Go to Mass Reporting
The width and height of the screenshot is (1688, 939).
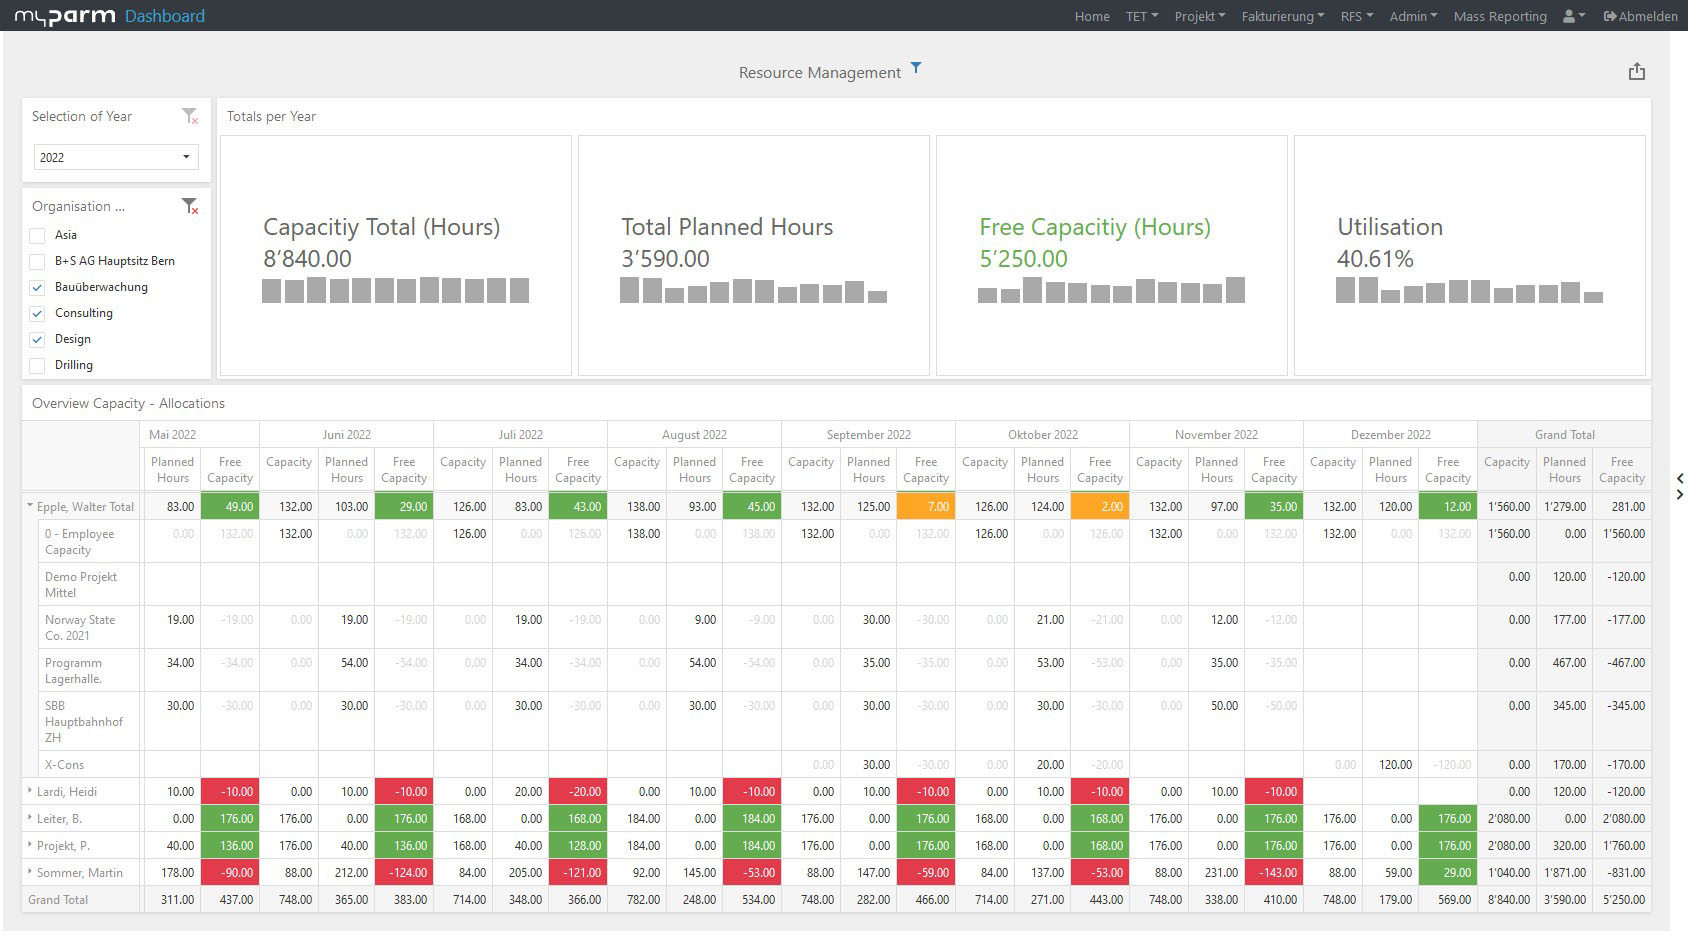point(1499,16)
